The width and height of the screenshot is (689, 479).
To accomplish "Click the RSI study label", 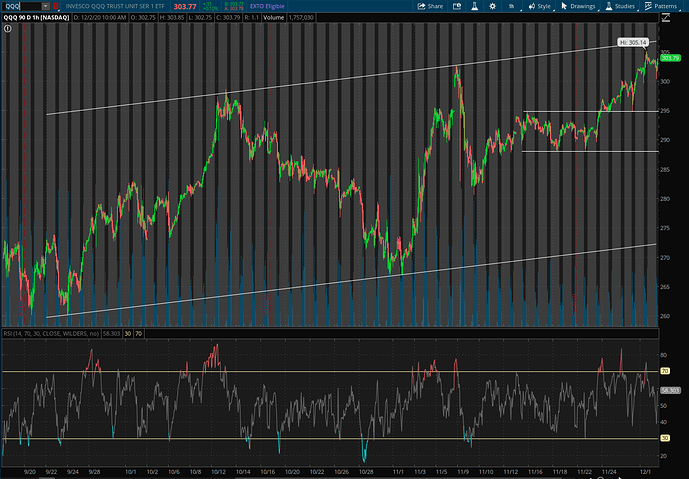I will click(50, 332).
